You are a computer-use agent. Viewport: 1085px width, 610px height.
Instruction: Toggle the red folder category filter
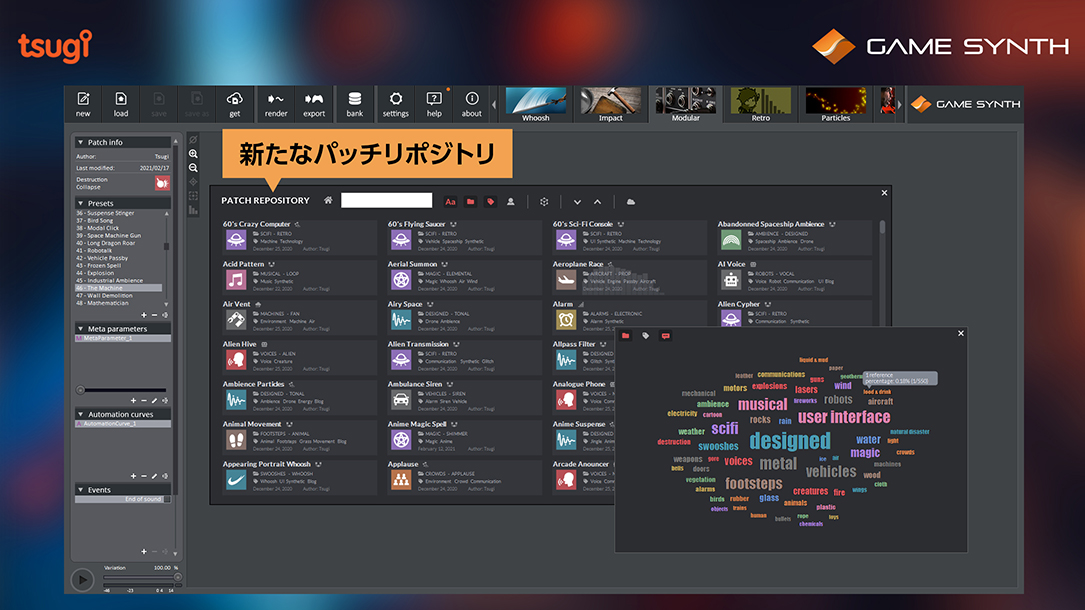coord(470,201)
